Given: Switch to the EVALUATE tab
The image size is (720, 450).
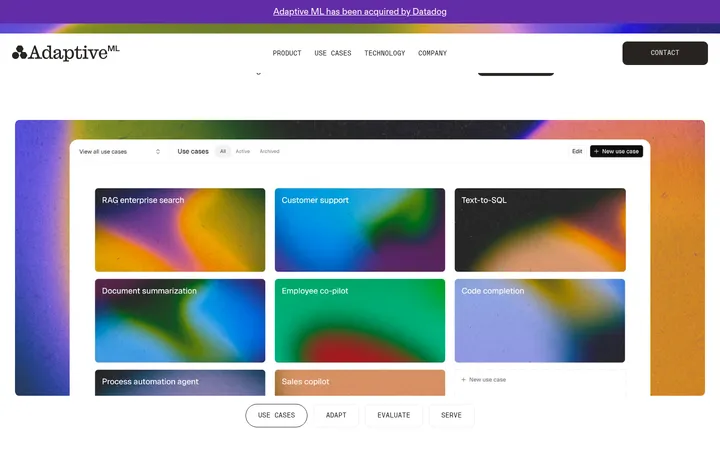Looking at the screenshot, I should 394,415.
